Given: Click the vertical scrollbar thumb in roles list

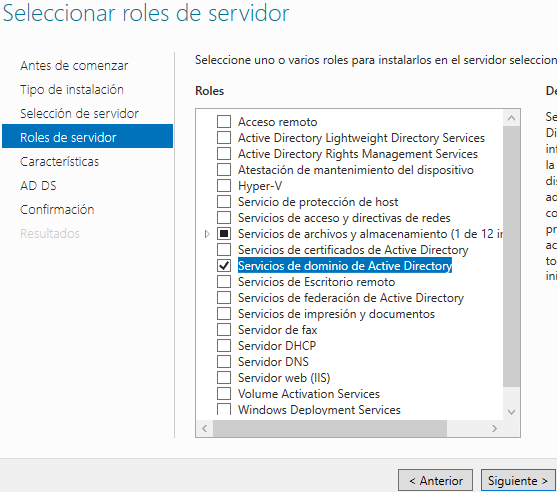Looking at the screenshot, I should (x=512, y=256).
